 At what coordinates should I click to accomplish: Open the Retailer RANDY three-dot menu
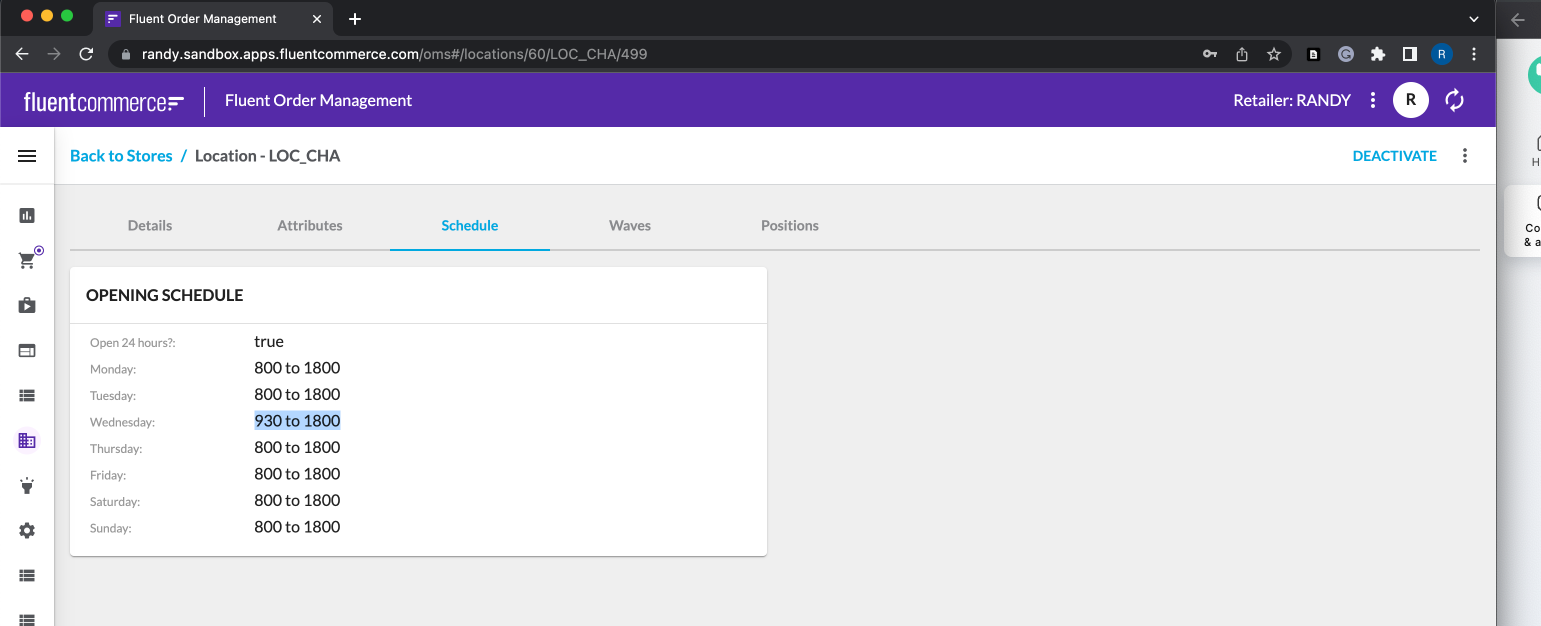pyautogui.click(x=1373, y=100)
